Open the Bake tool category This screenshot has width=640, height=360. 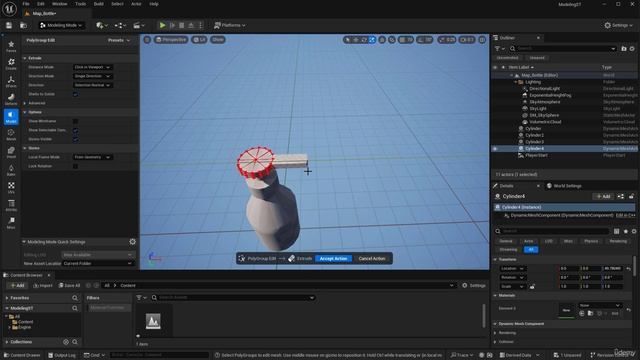[x=11, y=170]
